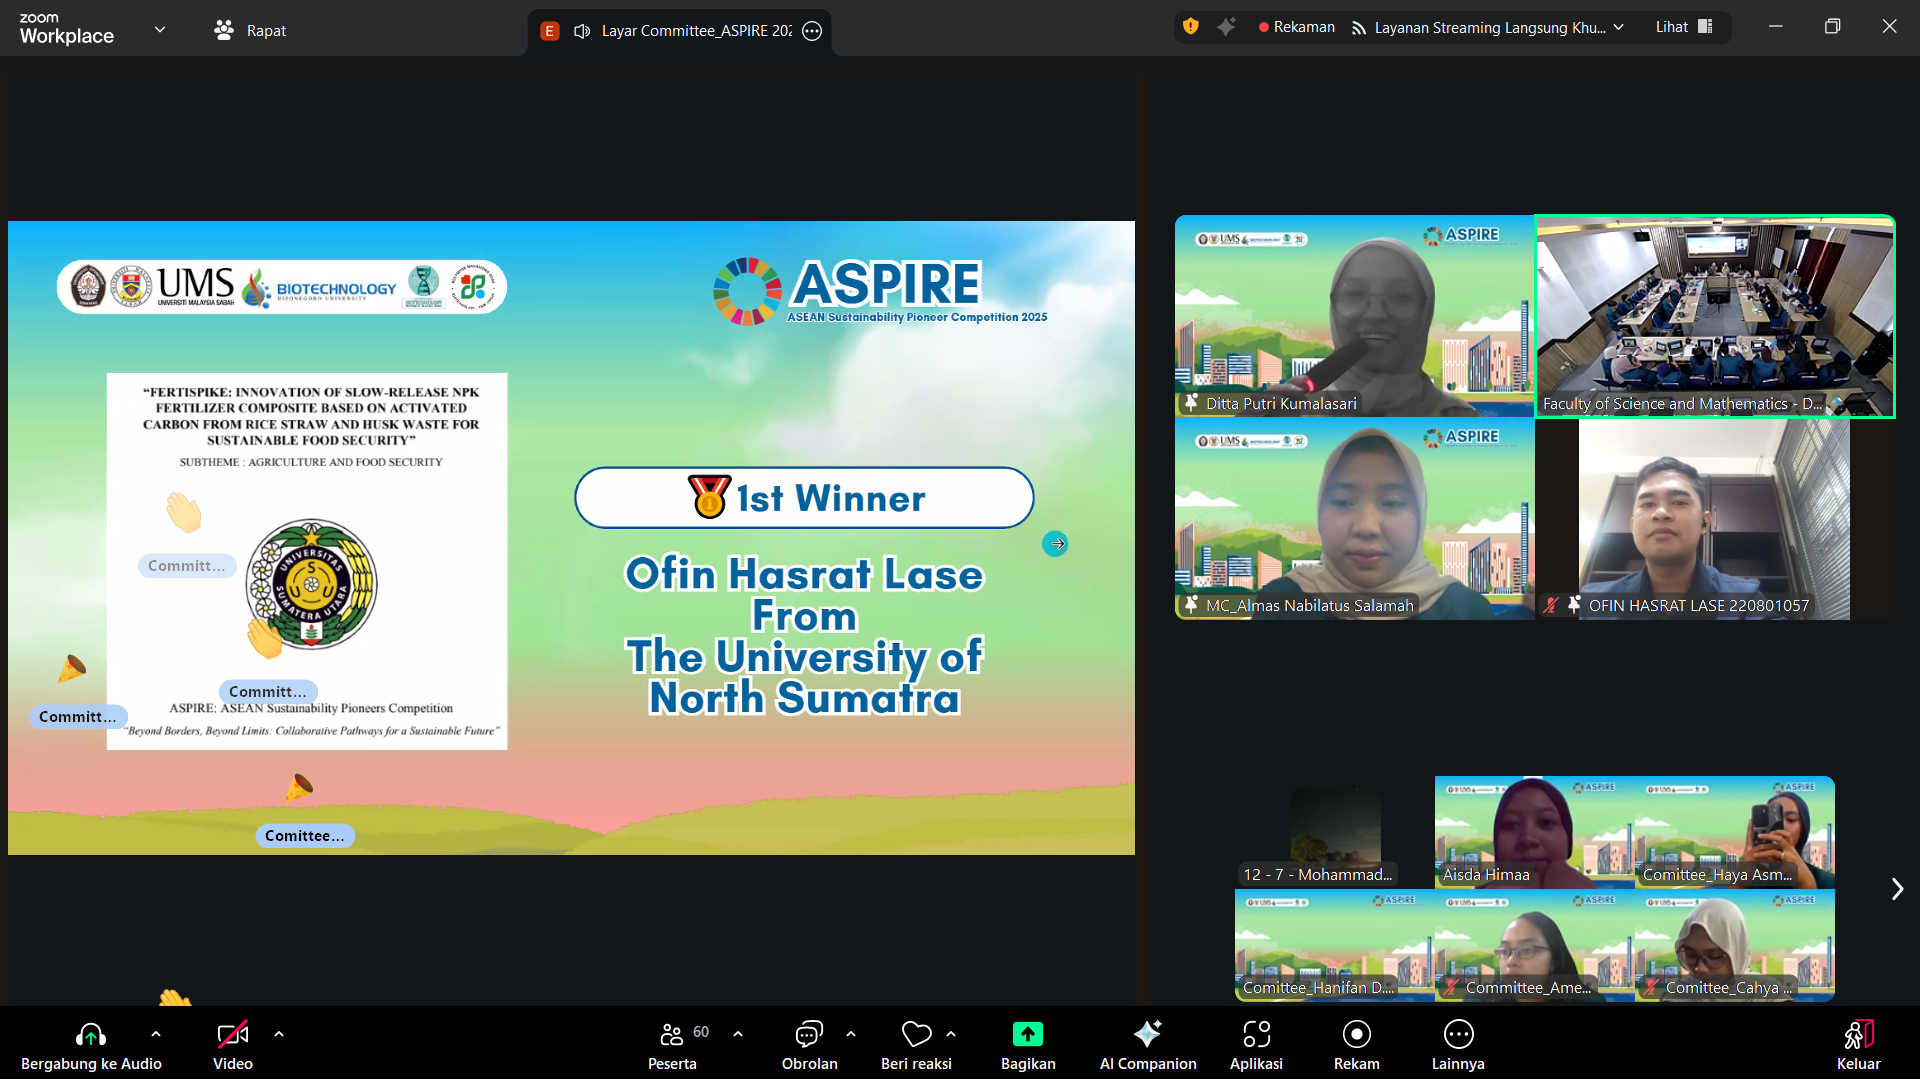Open the Rapat menu tab
Viewport: 1920px width, 1080px height.
point(251,30)
